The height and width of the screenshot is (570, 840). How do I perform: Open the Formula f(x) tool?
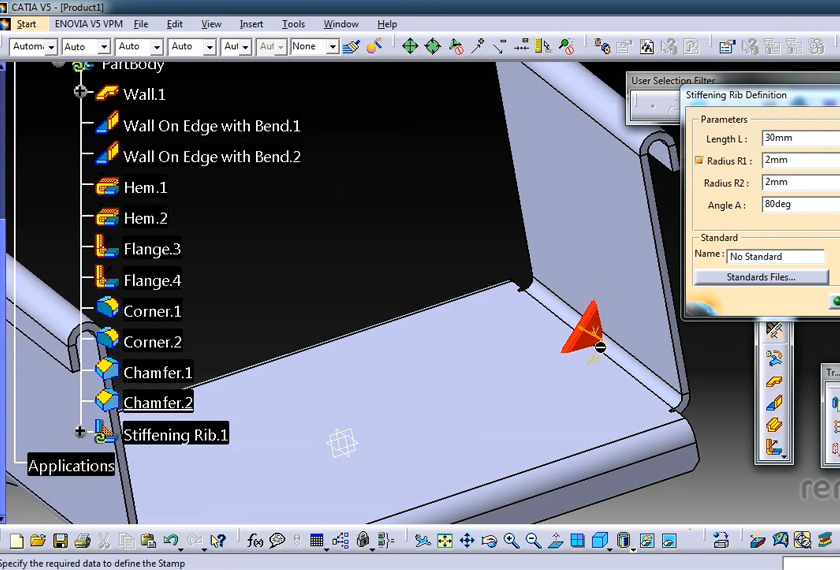coord(255,541)
